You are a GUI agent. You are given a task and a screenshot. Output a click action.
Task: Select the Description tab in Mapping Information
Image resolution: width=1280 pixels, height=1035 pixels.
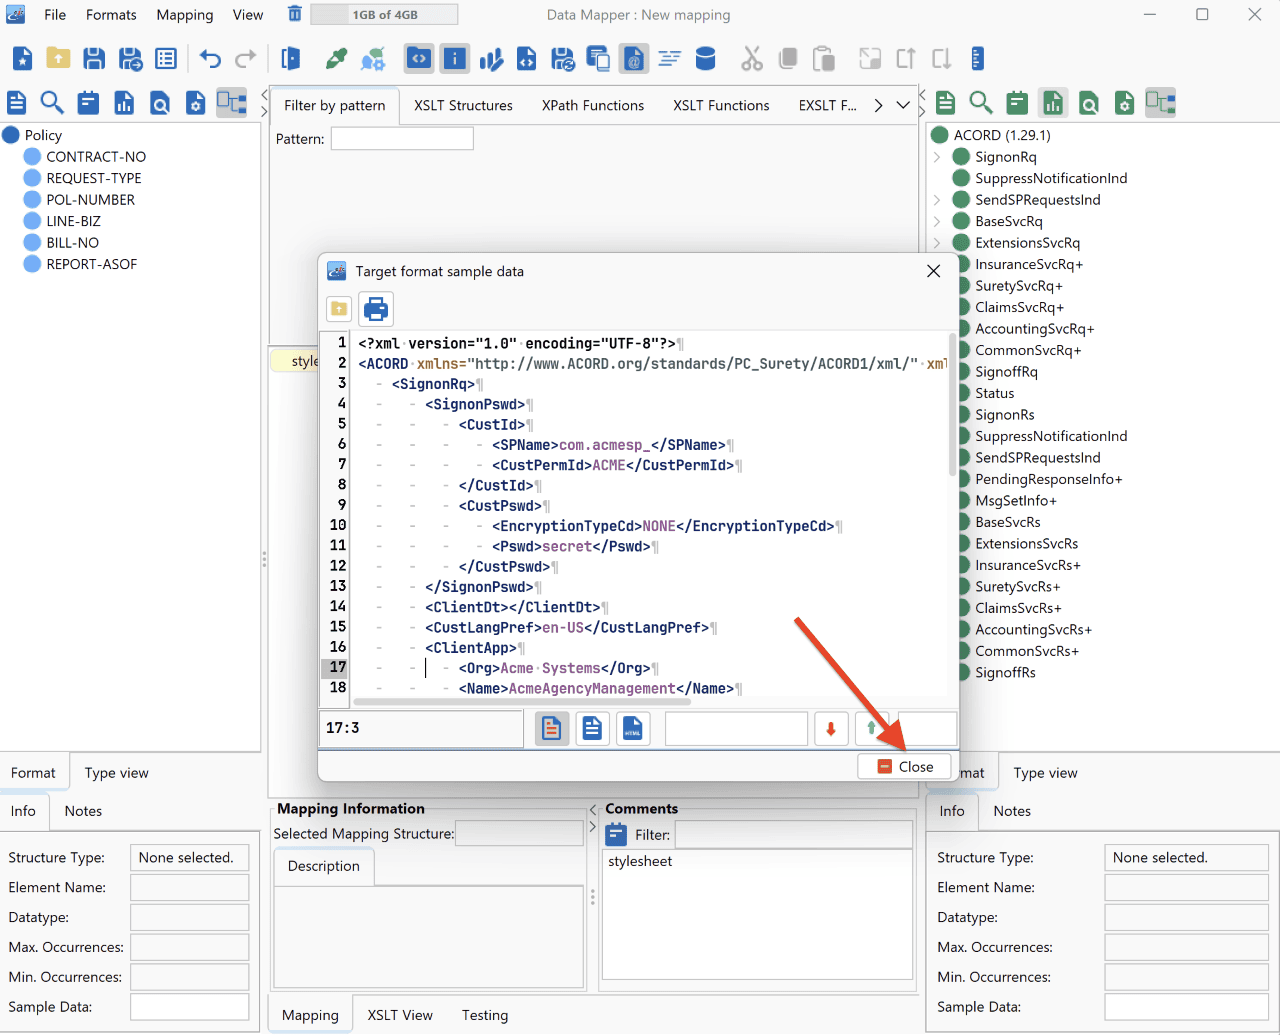(324, 866)
